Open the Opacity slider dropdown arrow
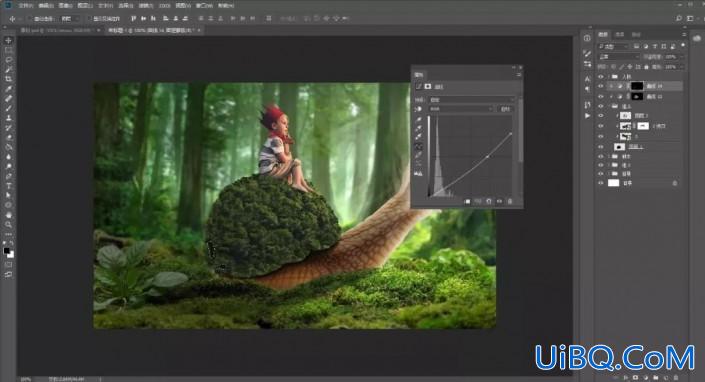 (x=681, y=57)
